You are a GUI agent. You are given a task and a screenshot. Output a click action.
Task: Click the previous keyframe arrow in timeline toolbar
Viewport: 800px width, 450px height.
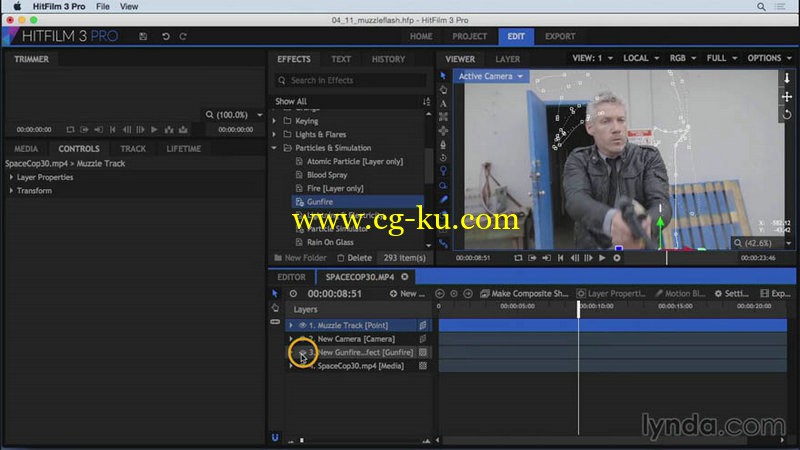(439, 293)
